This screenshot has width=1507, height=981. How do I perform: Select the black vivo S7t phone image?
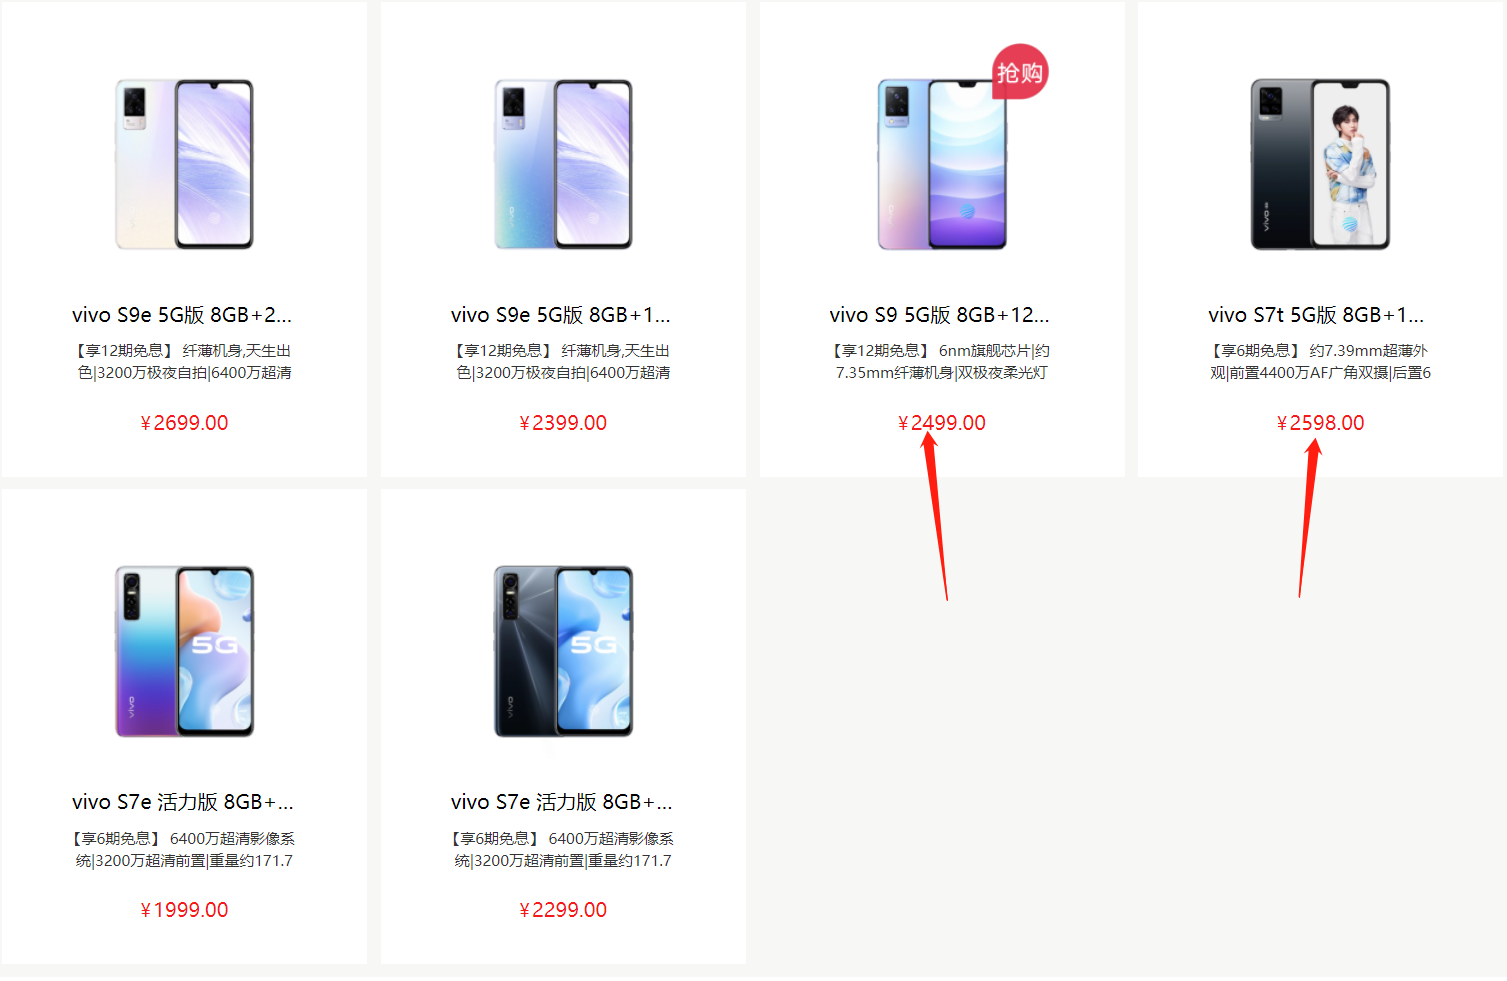(x=1320, y=164)
